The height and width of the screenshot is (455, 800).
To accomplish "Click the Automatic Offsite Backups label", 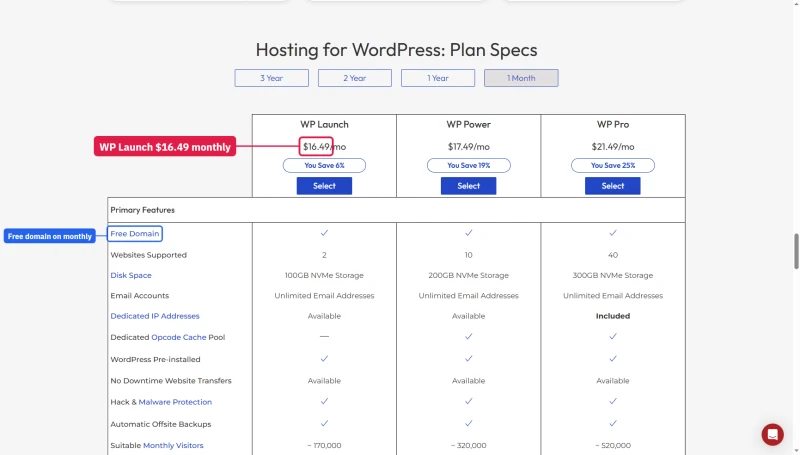I will click(x=161, y=424).
